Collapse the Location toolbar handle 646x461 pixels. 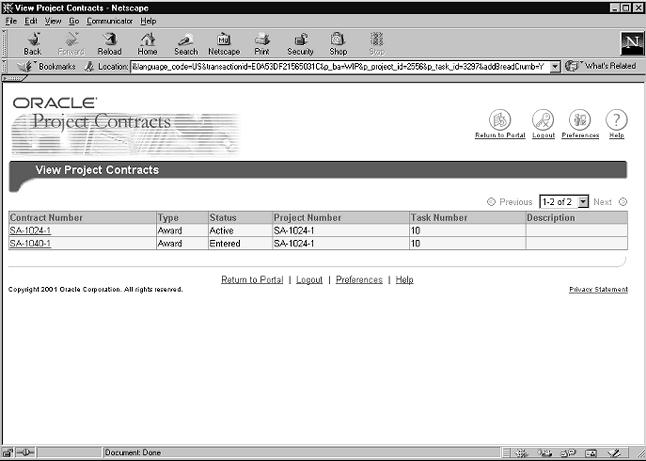point(4,66)
